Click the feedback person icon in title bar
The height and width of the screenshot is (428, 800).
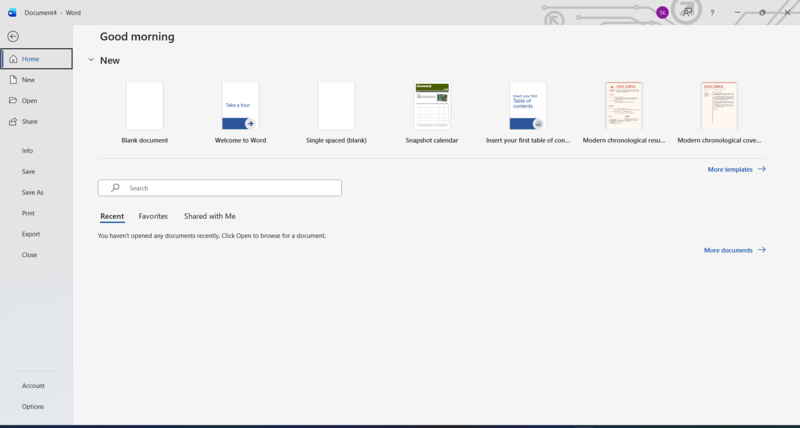coord(688,12)
